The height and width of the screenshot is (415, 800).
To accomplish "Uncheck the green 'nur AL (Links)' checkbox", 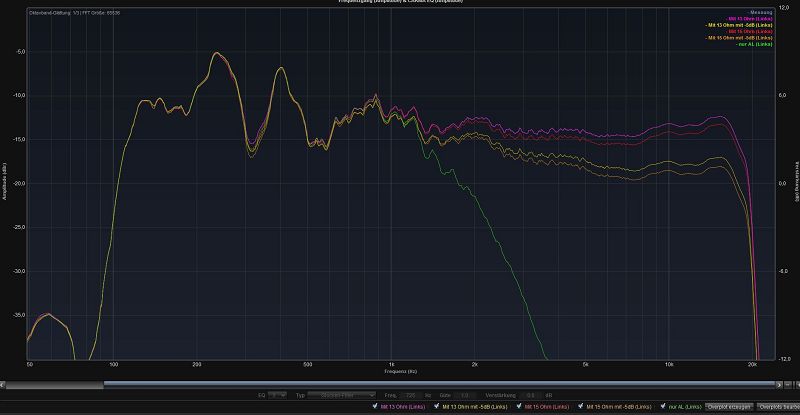I will 663,406.
